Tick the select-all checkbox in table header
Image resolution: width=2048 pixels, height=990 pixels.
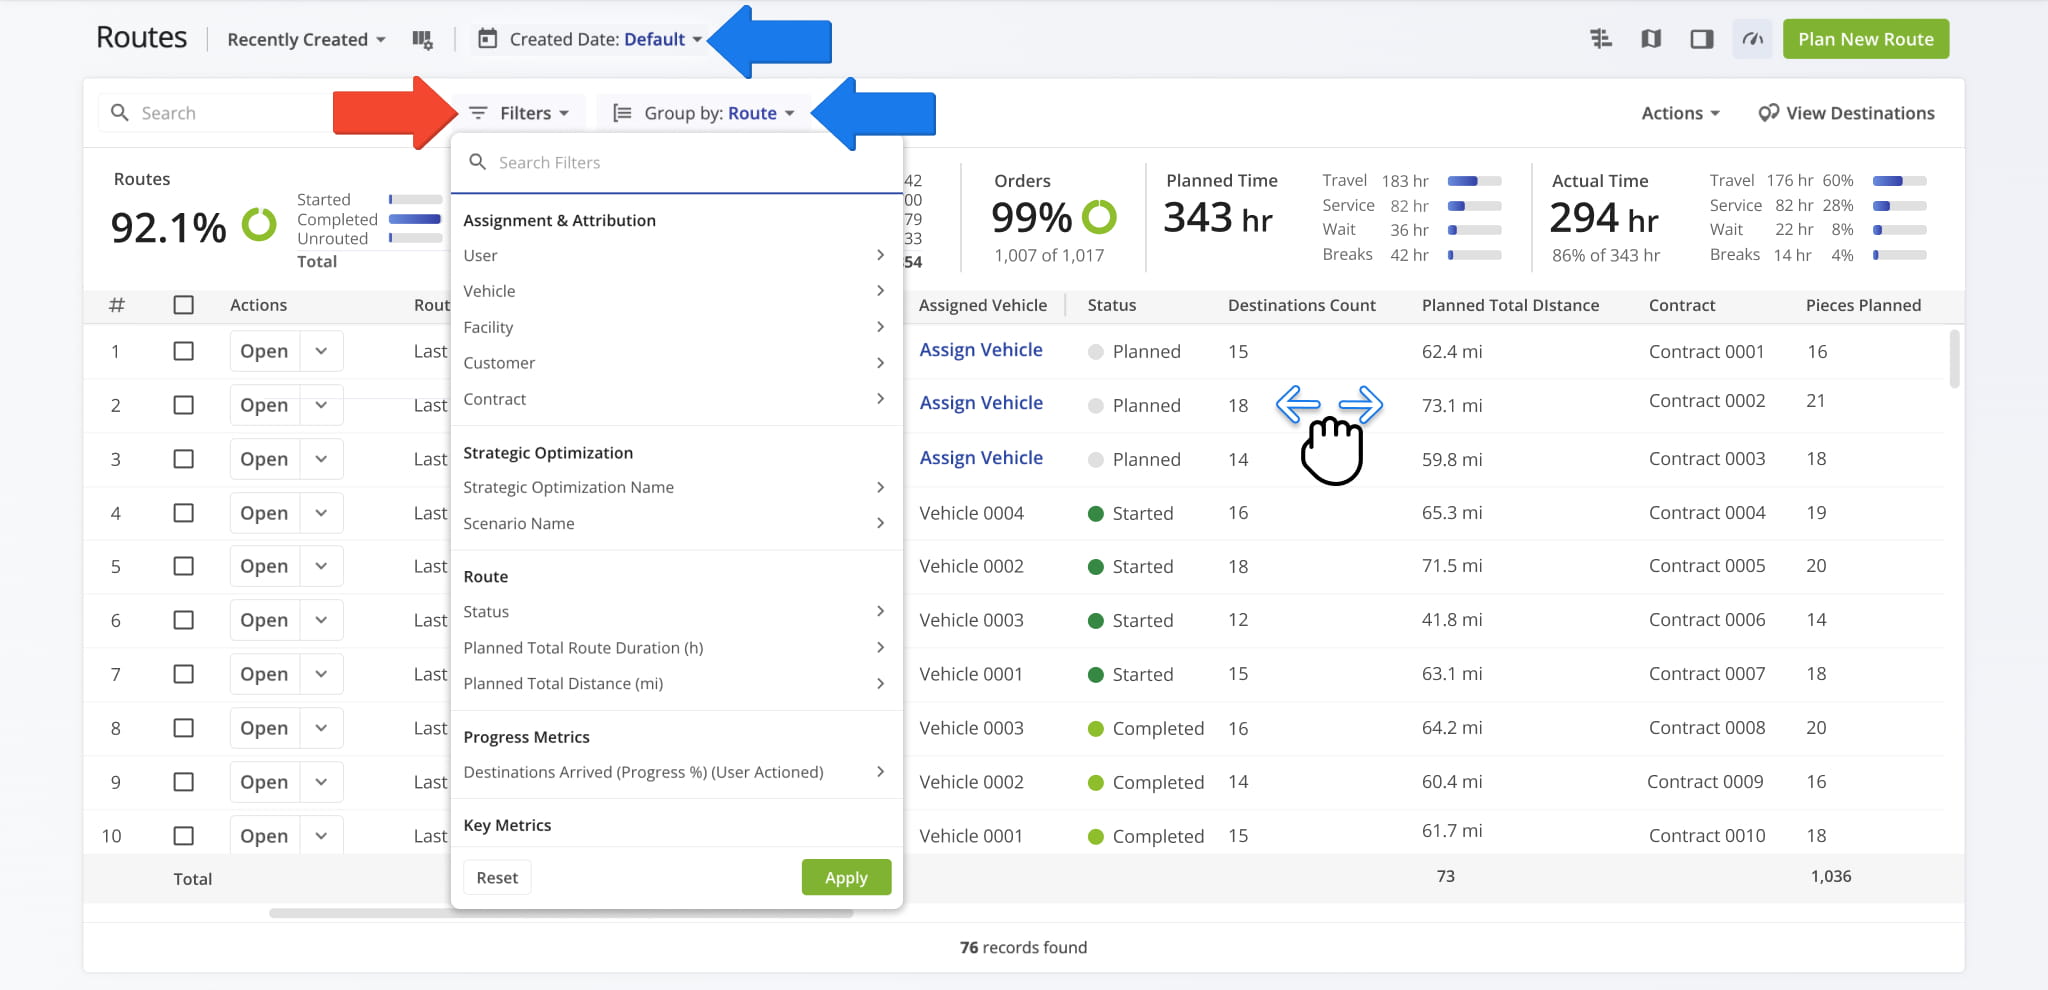point(184,305)
